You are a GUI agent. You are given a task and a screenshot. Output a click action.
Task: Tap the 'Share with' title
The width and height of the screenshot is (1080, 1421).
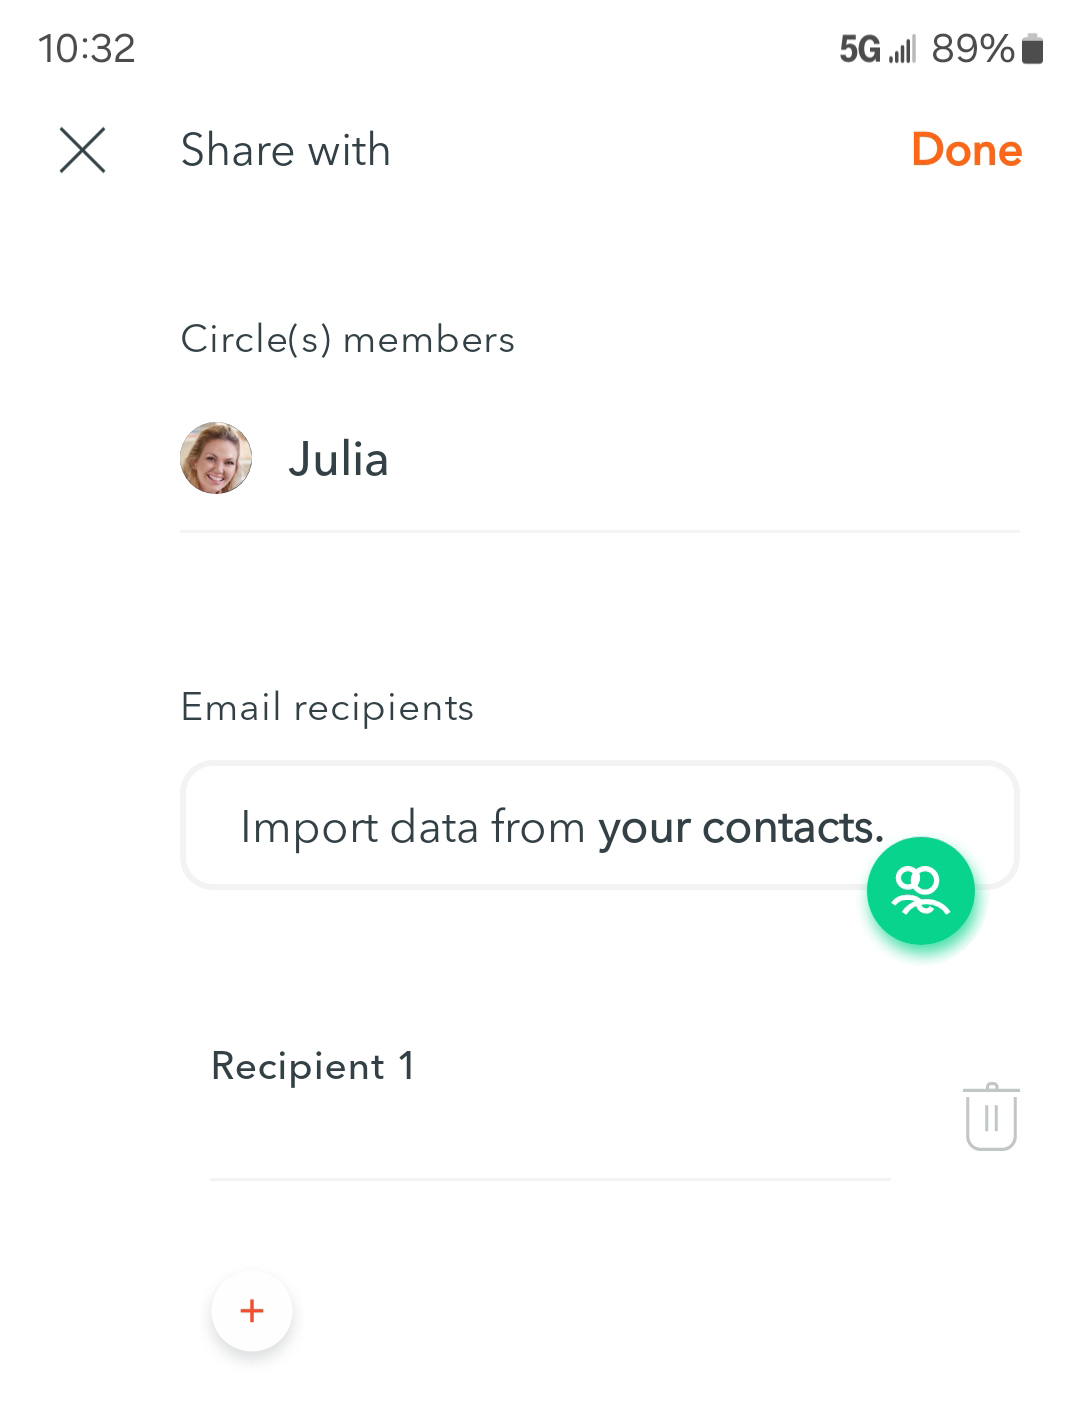(x=285, y=150)
